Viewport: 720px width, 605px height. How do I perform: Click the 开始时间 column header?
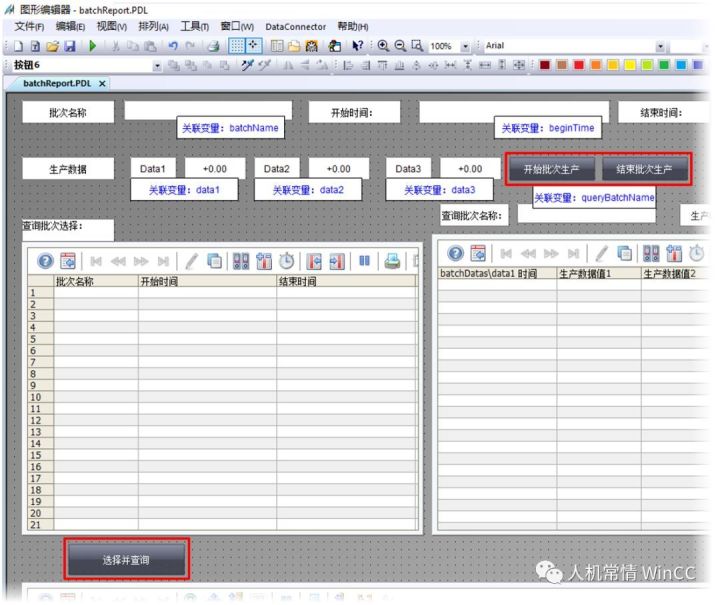coord(207,281)
